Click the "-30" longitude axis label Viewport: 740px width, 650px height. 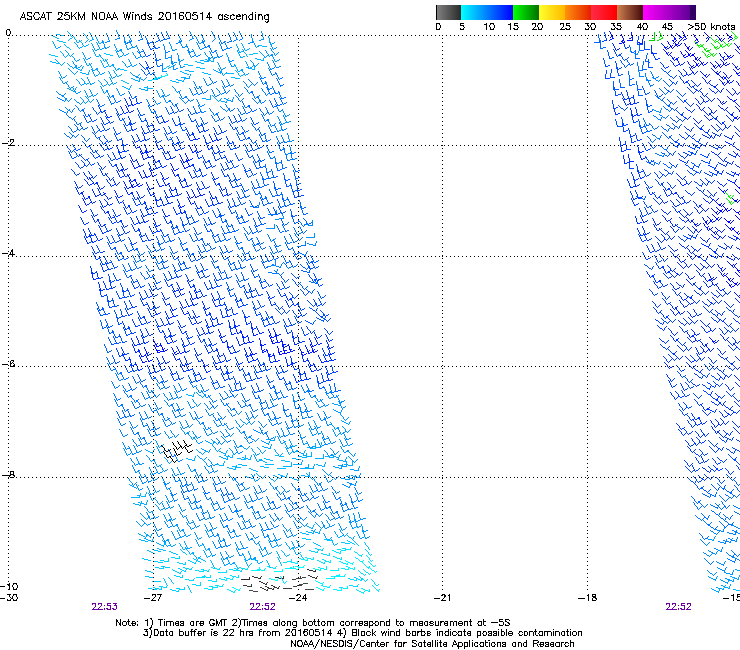(x=9, y=598)
